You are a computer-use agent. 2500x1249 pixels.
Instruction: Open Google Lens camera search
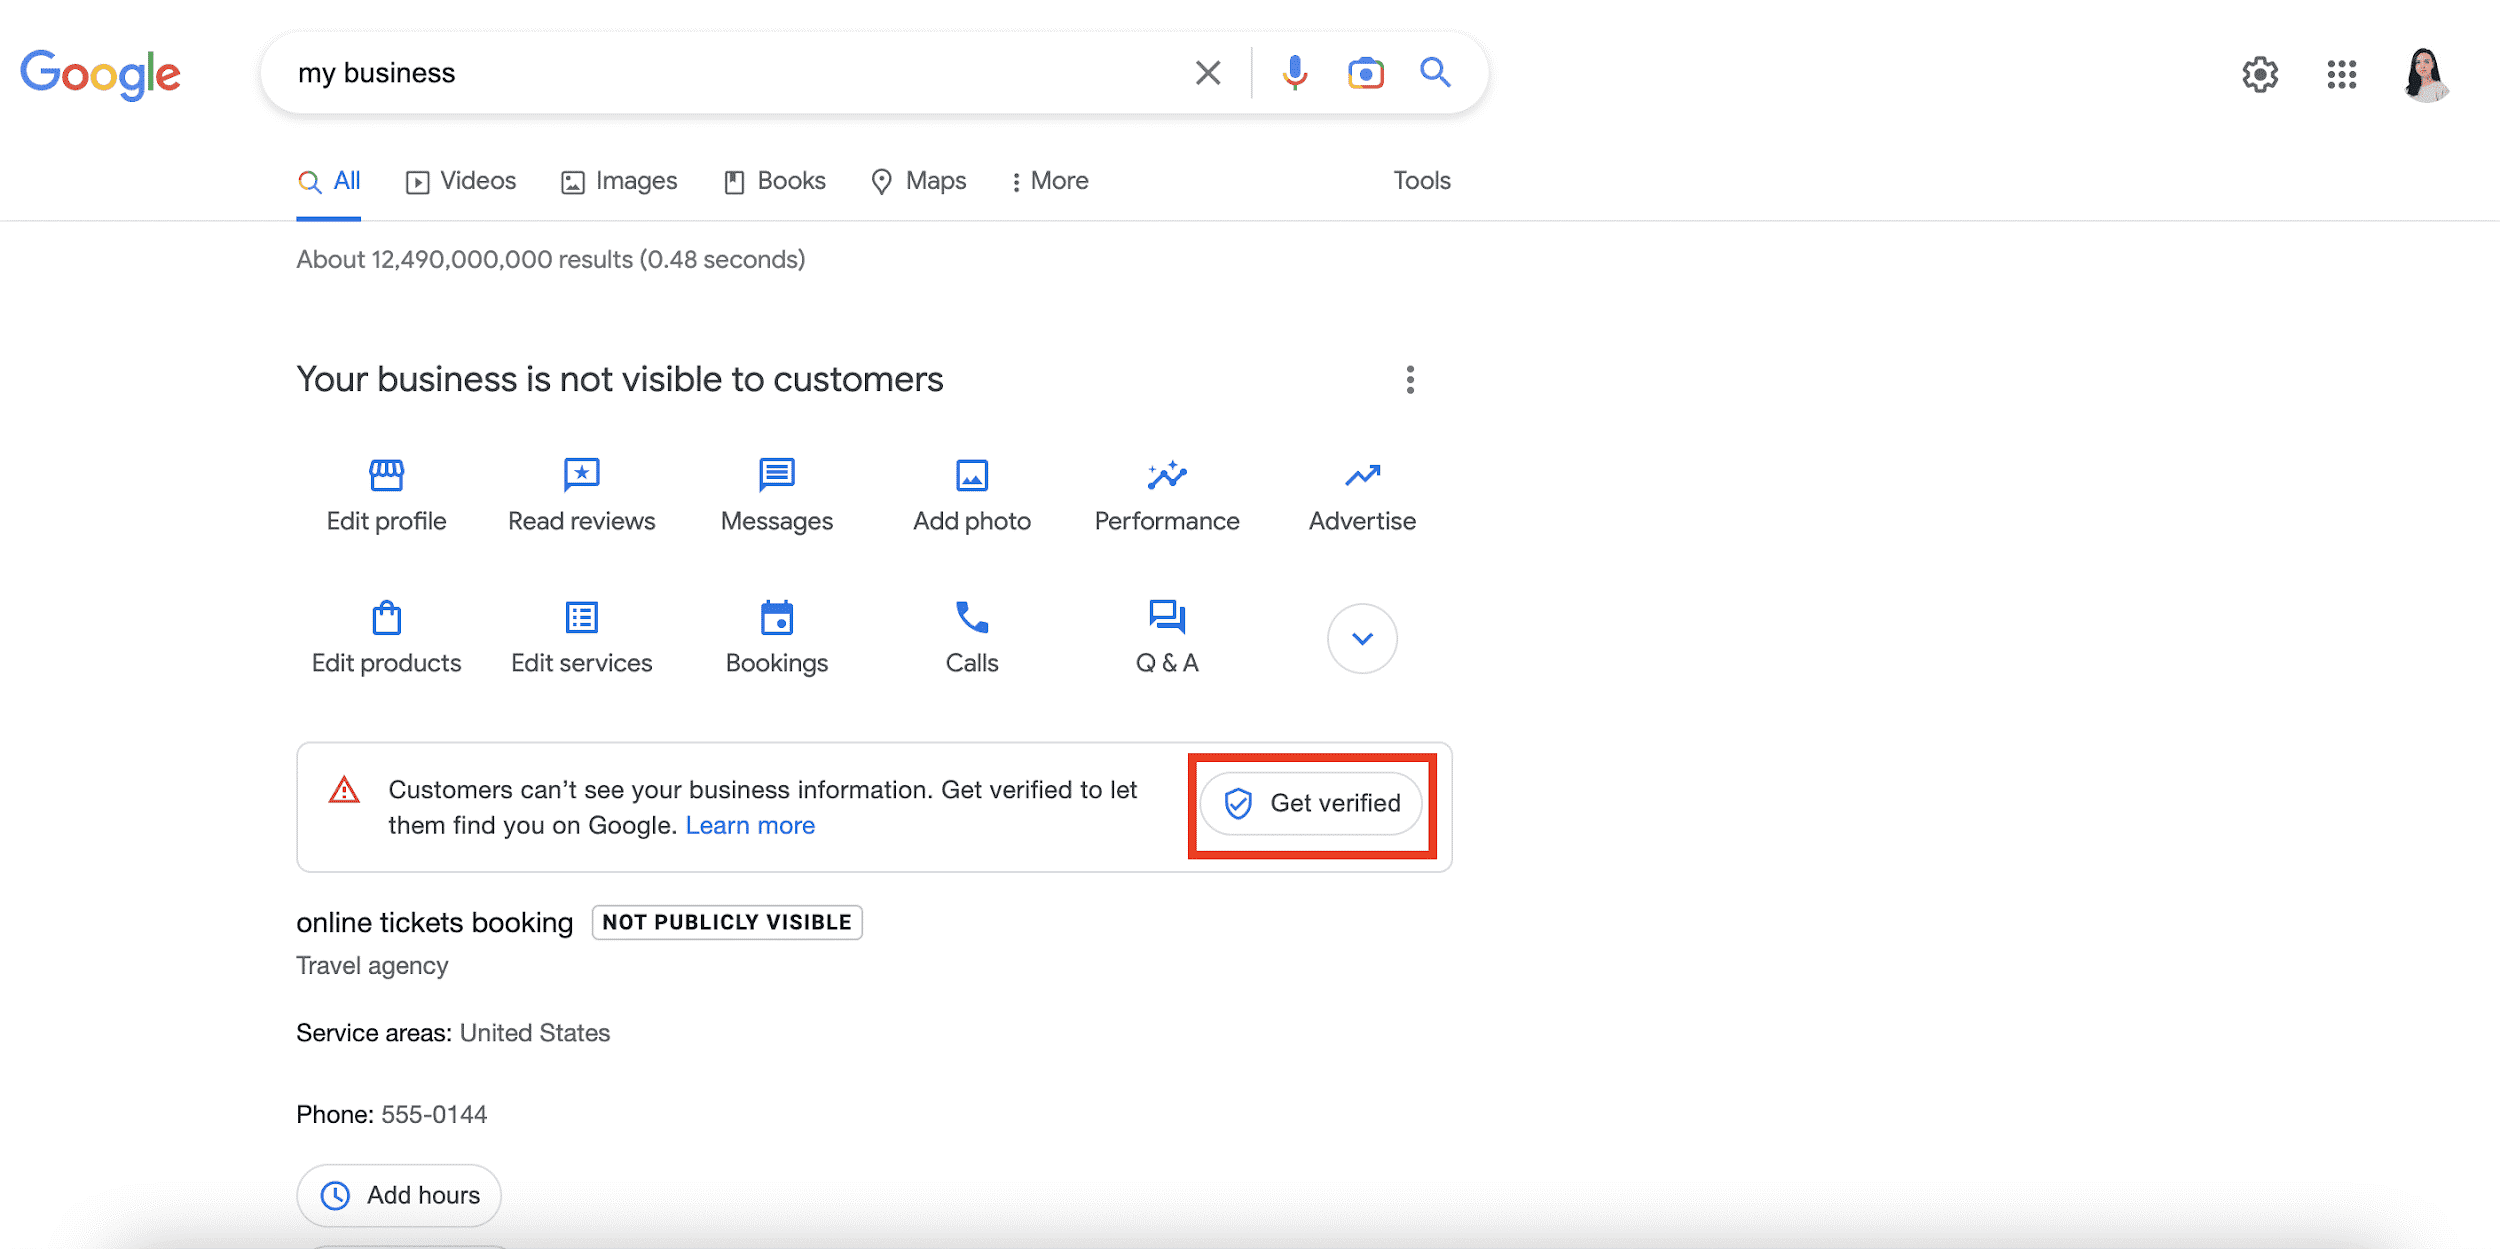[1366, 73]
